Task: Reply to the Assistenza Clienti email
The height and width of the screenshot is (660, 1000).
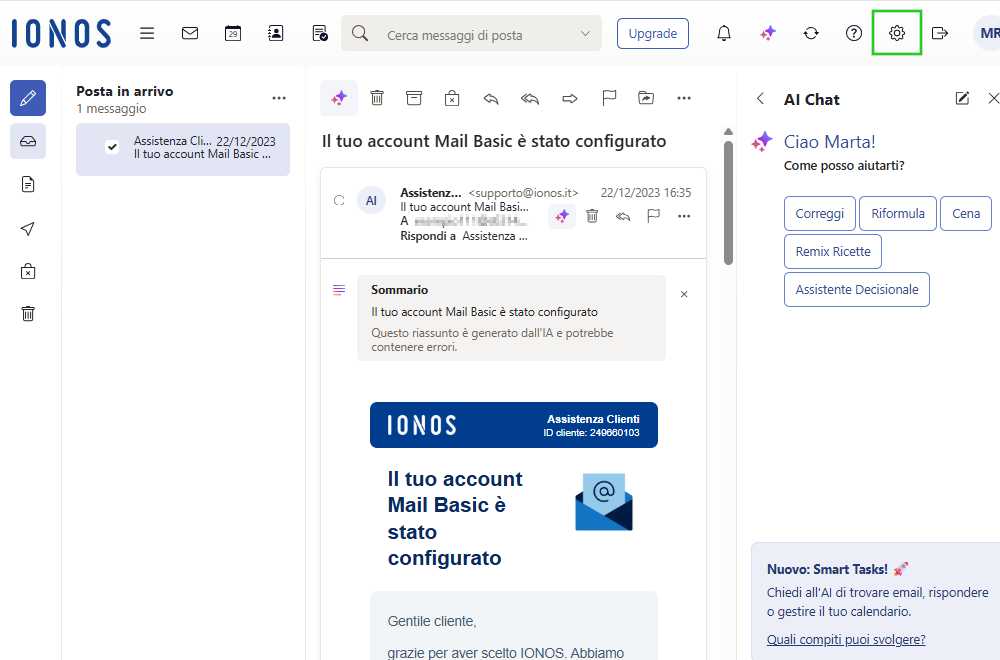Action: pyautogui.click(x=491, y=97)
